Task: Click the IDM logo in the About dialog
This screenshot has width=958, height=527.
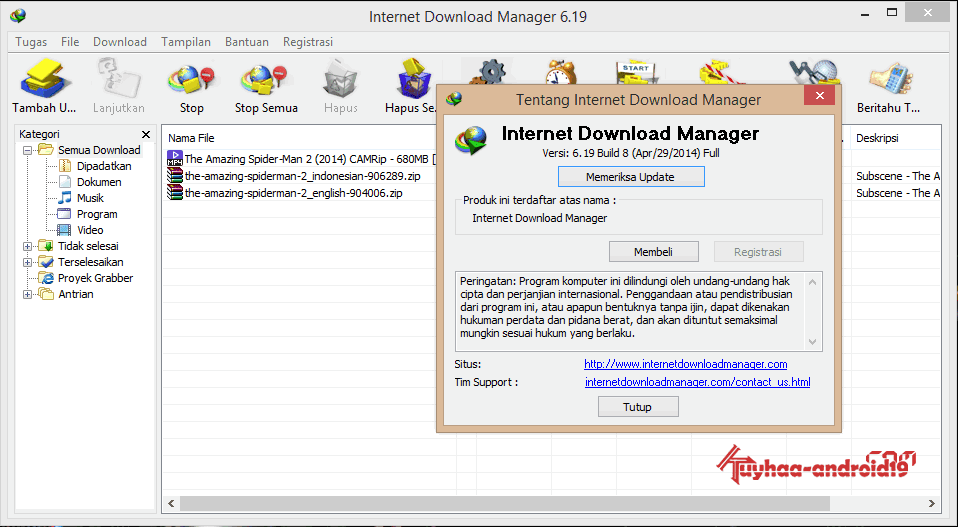Action: click(471, 140)
